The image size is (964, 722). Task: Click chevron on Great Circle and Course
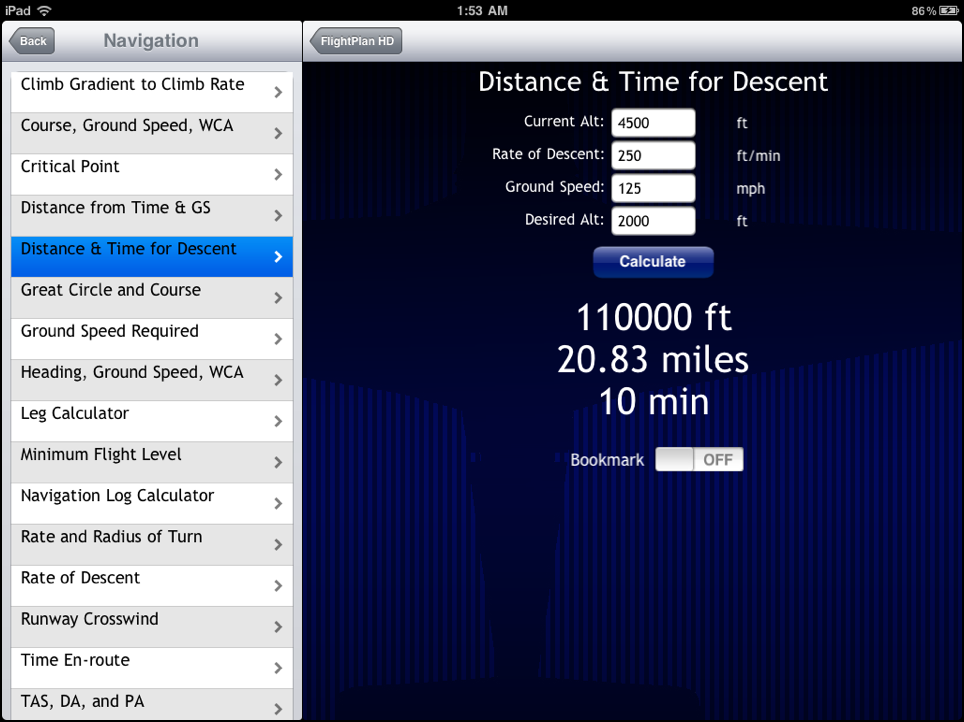[278, 298]
